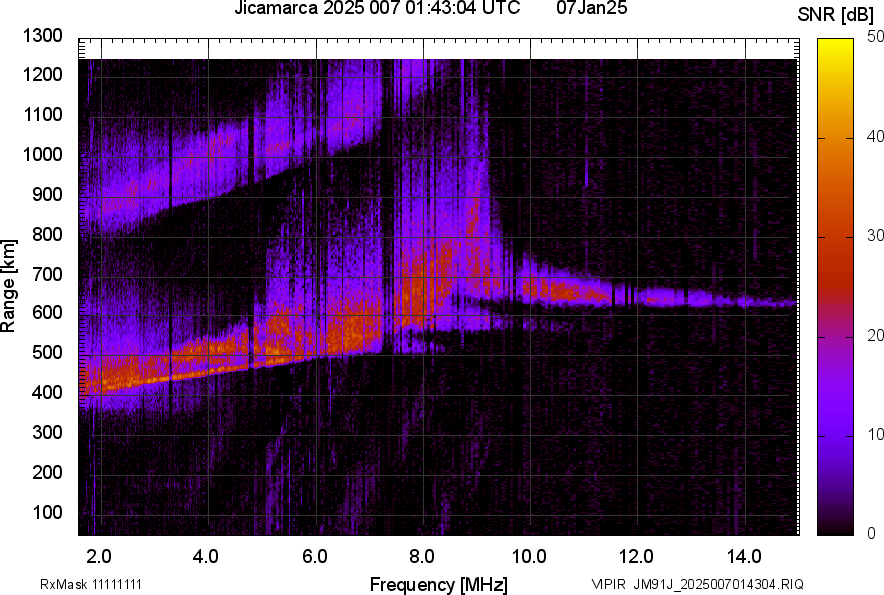Click the frequency tick label '2.0'
Screen dimensions: 884x595
[x=99, y=556]
